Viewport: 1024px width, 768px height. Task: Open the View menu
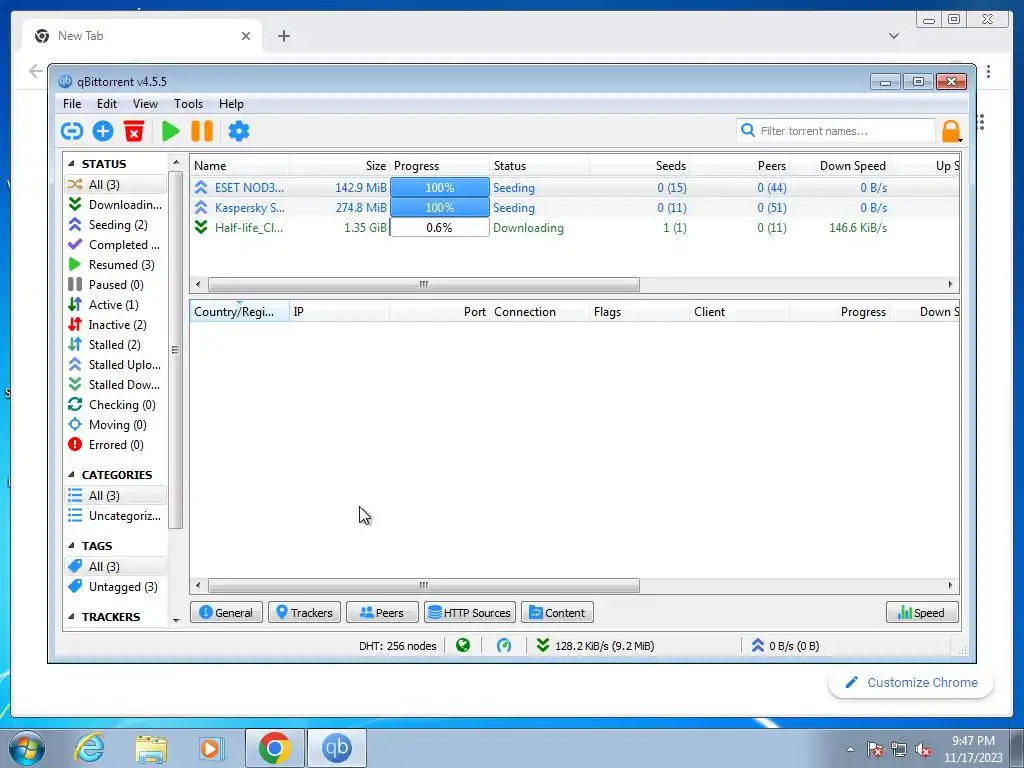[145, 104]
